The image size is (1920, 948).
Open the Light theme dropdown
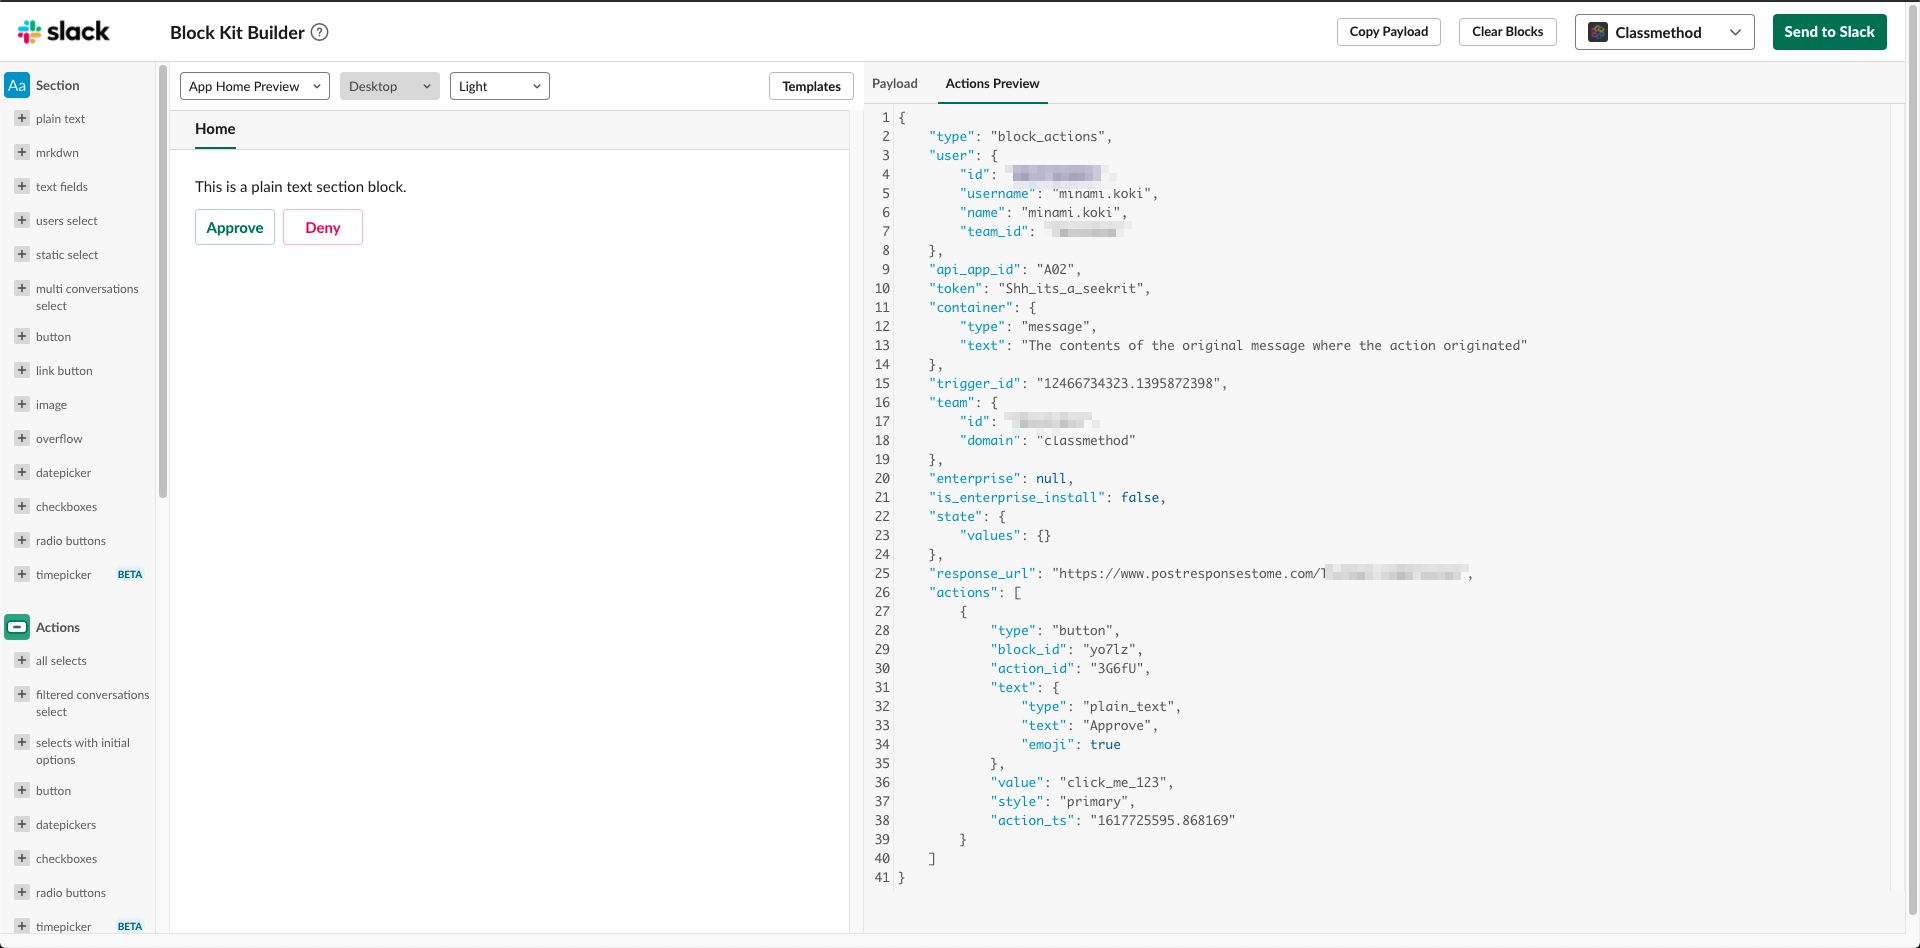[x=500, y=86]
